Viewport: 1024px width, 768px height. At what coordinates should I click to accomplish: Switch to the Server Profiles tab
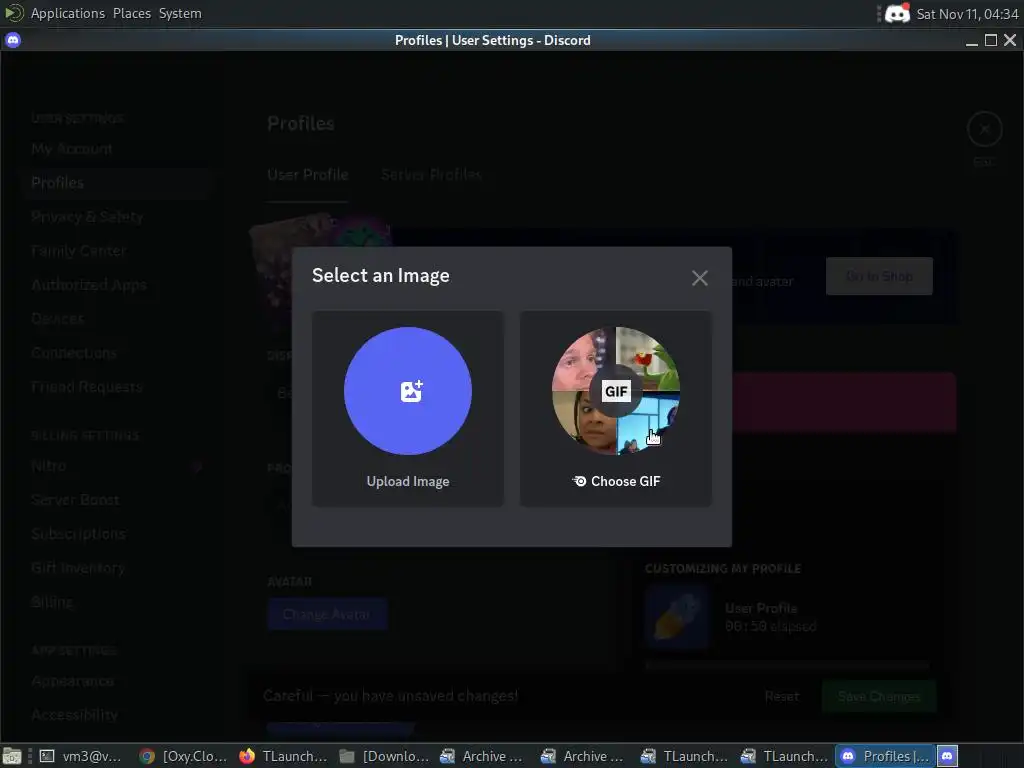[431, 175]
